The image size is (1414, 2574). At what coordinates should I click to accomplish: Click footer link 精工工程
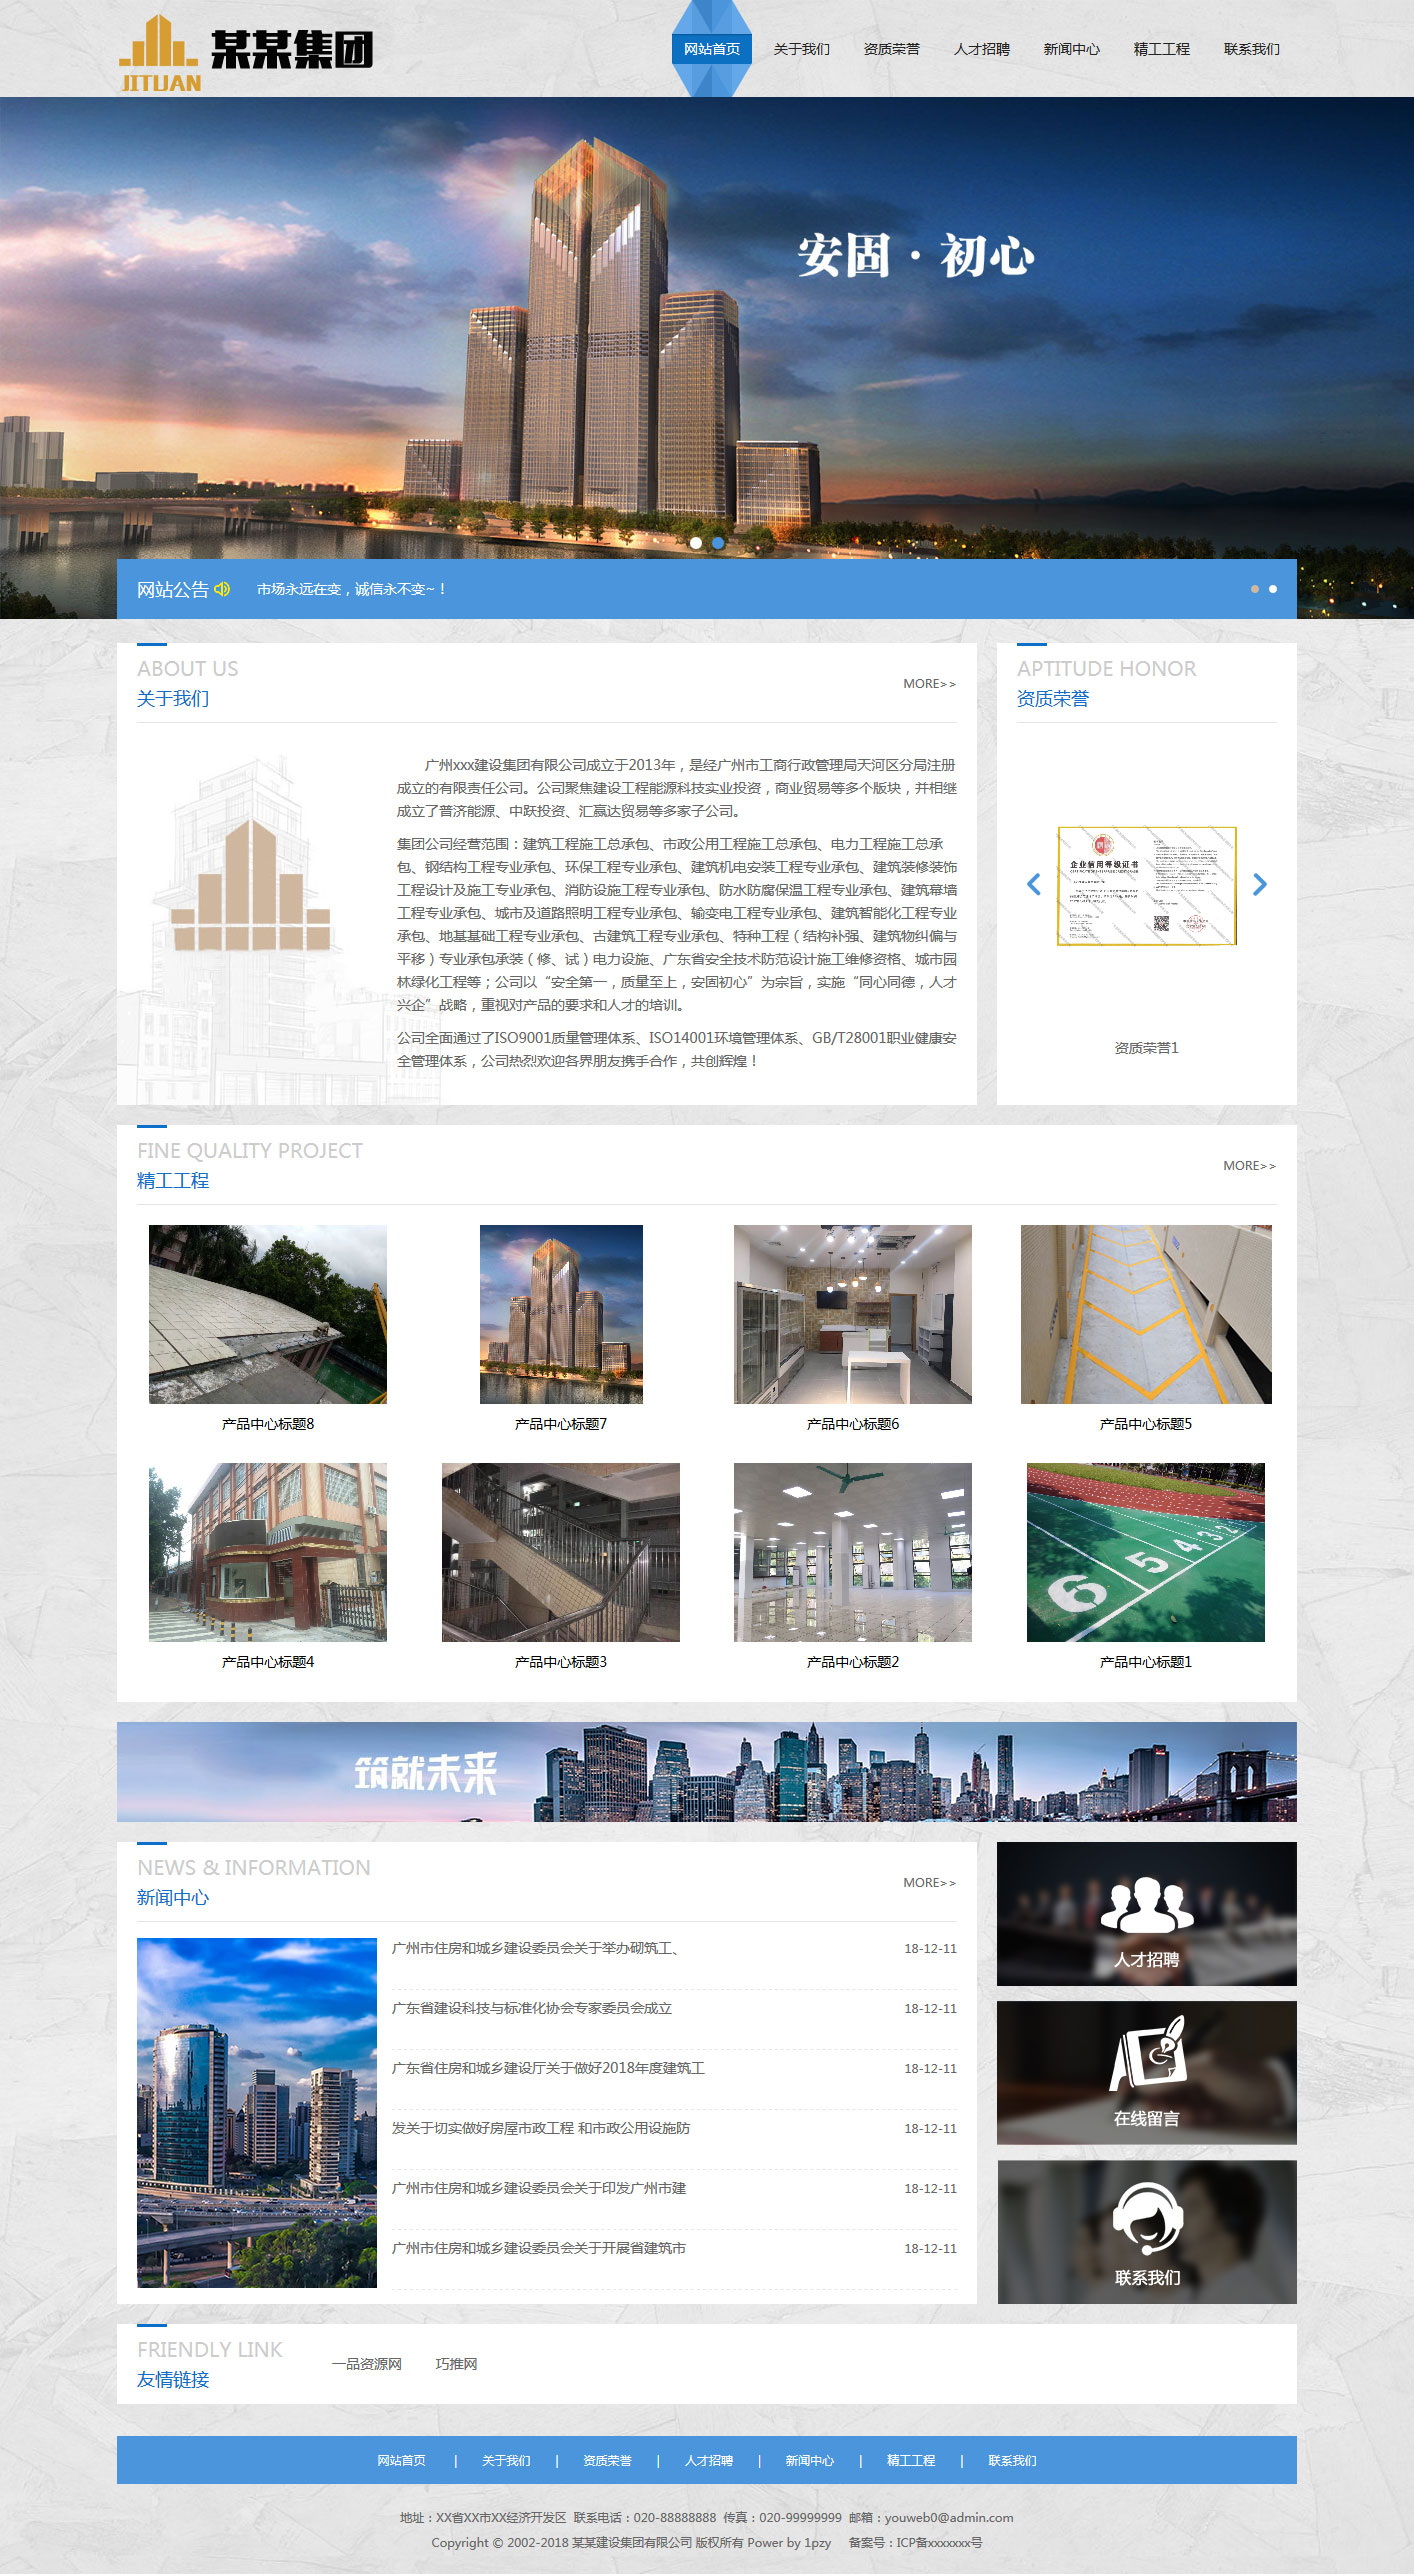click(912, 2461)
